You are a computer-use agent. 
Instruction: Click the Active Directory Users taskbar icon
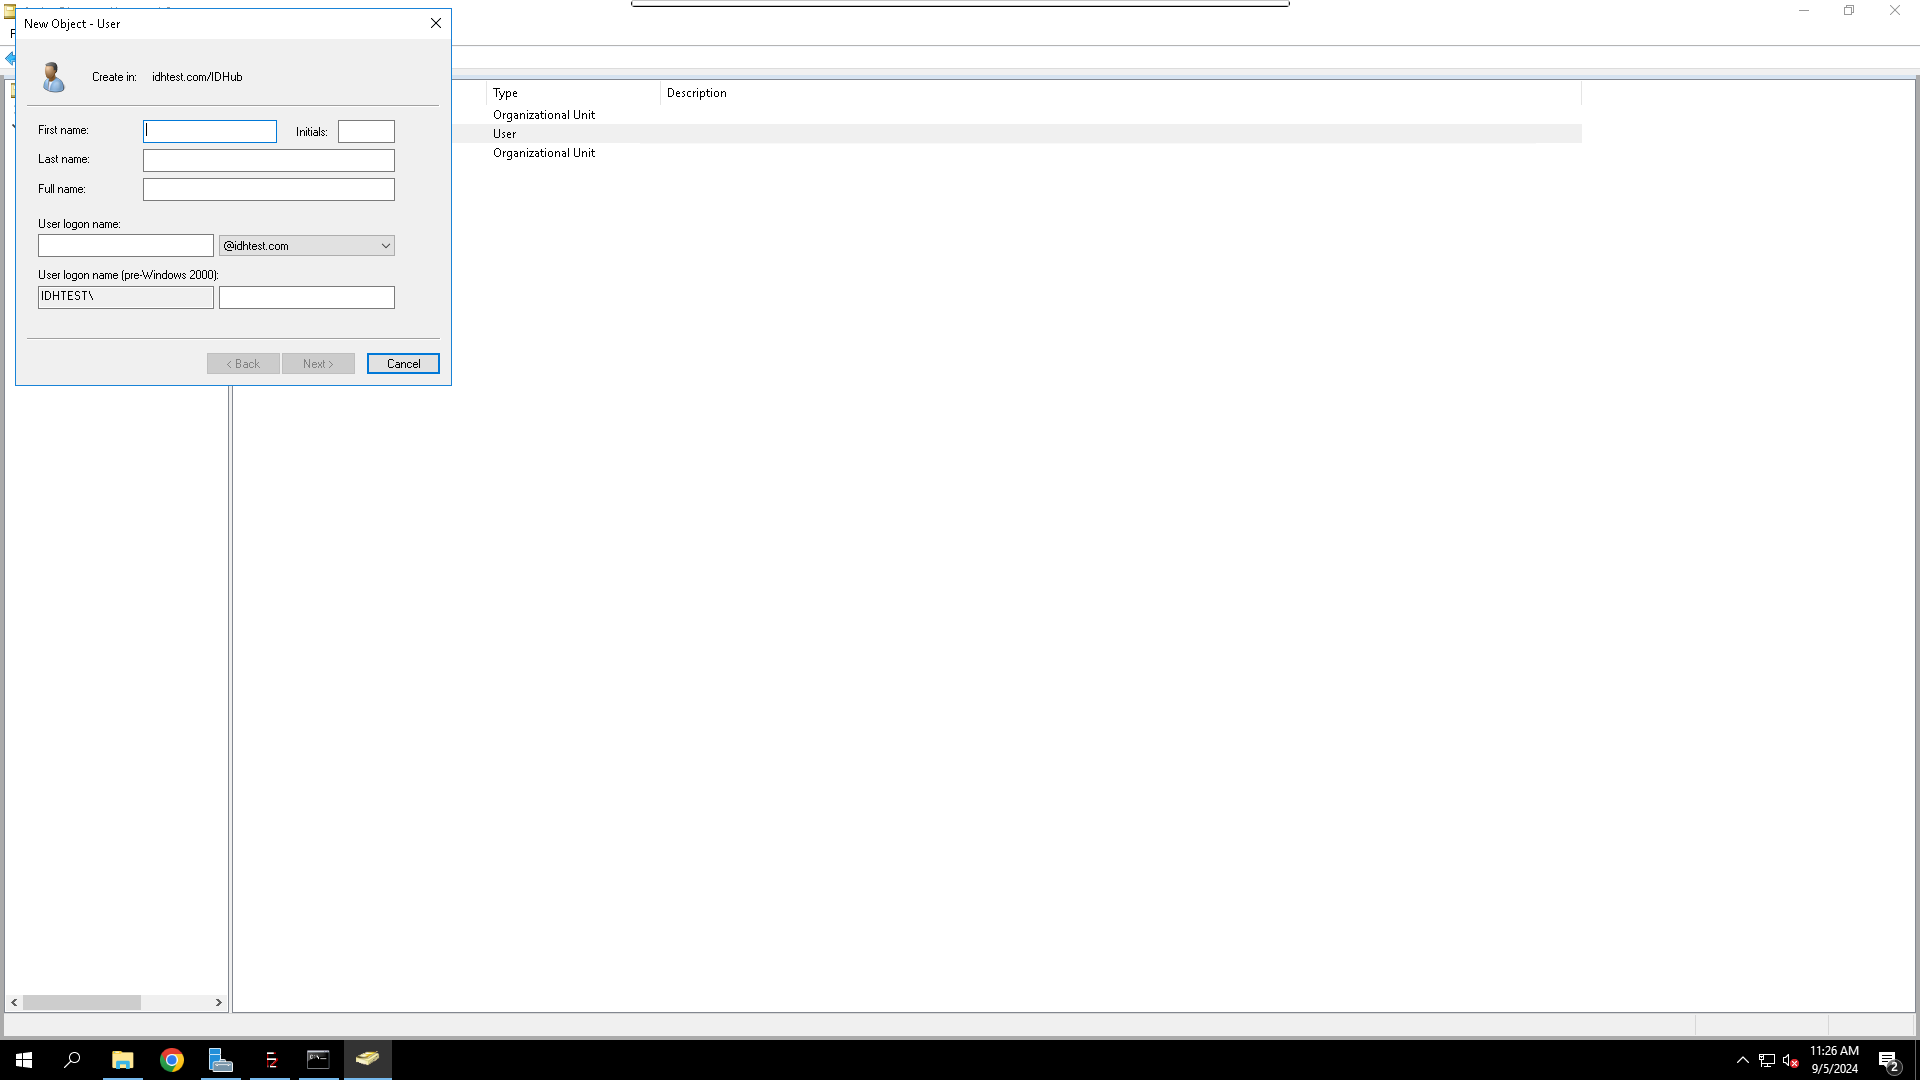[x=367, y=1059]
